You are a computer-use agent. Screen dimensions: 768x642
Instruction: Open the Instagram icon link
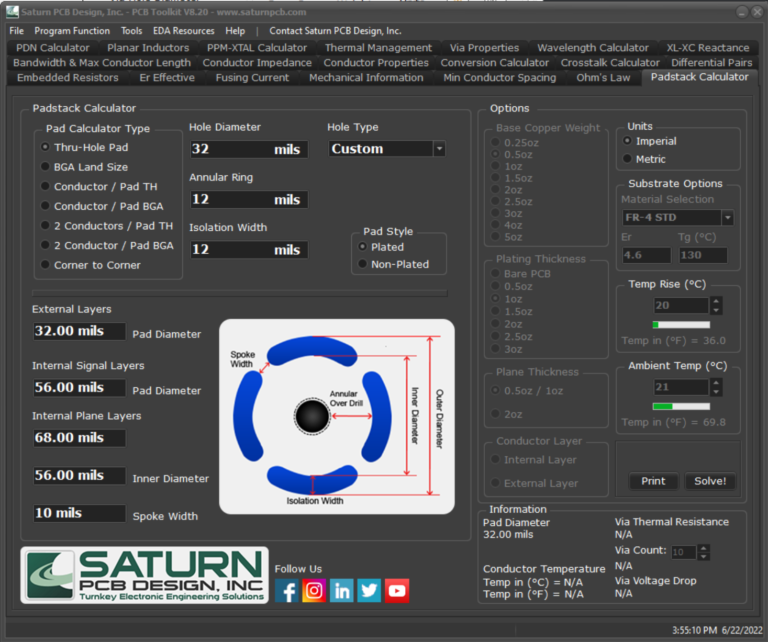314,591
